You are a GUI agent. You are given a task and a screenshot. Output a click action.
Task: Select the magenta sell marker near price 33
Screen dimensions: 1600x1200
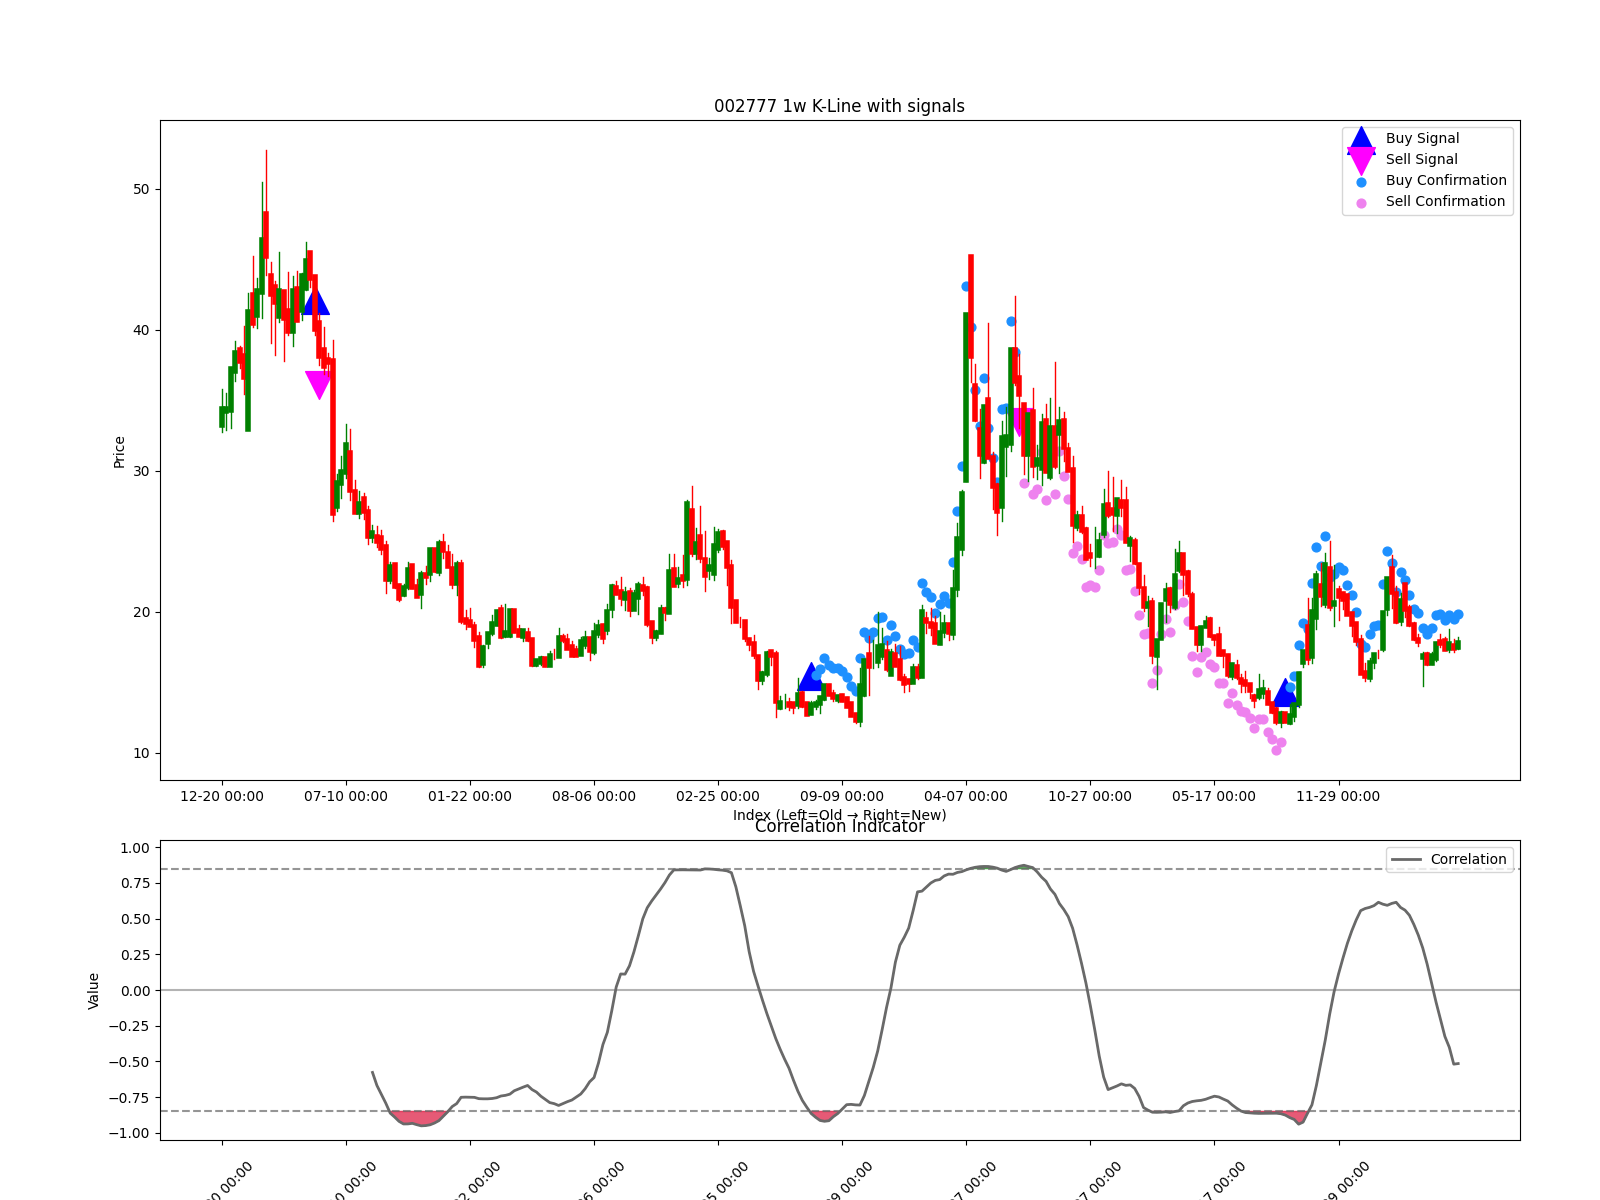click(1019, 421)
